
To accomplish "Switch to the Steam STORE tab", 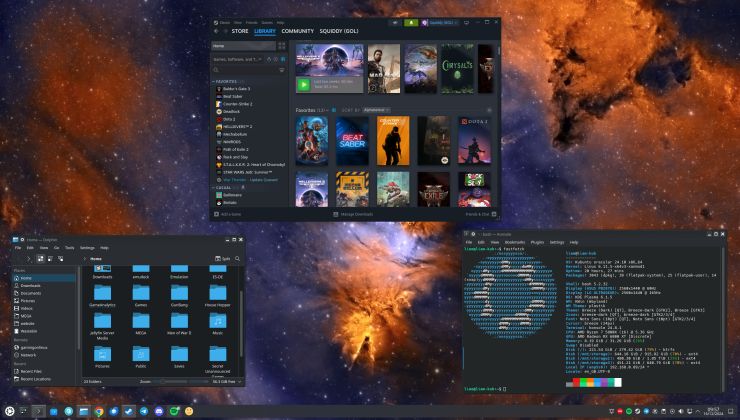I will pos(240,31).
